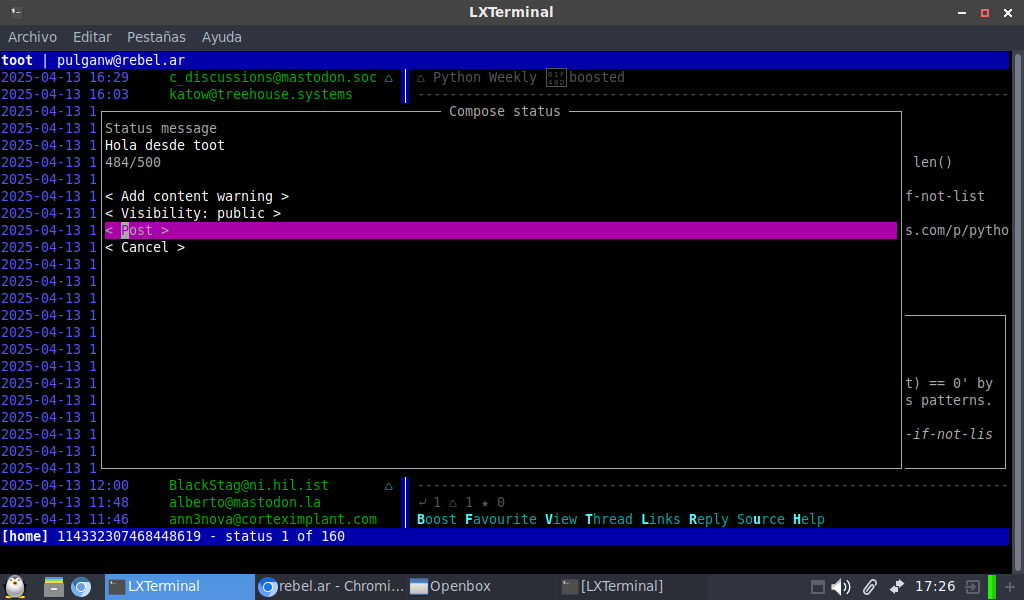Click the network connection tray icon
Image resolution: width=1024 pixels, height=600 pixels.
point(897,587)
